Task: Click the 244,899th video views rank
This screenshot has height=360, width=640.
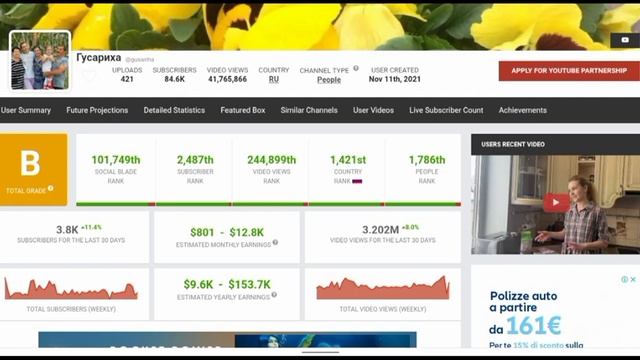Action: point(271,160)
